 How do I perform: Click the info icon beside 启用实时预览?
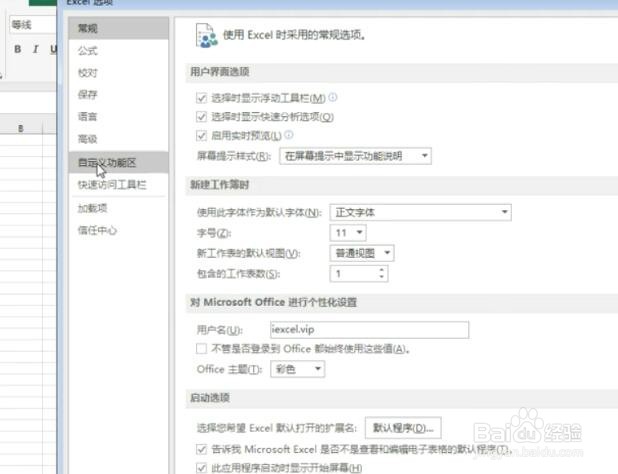(289, 135)
